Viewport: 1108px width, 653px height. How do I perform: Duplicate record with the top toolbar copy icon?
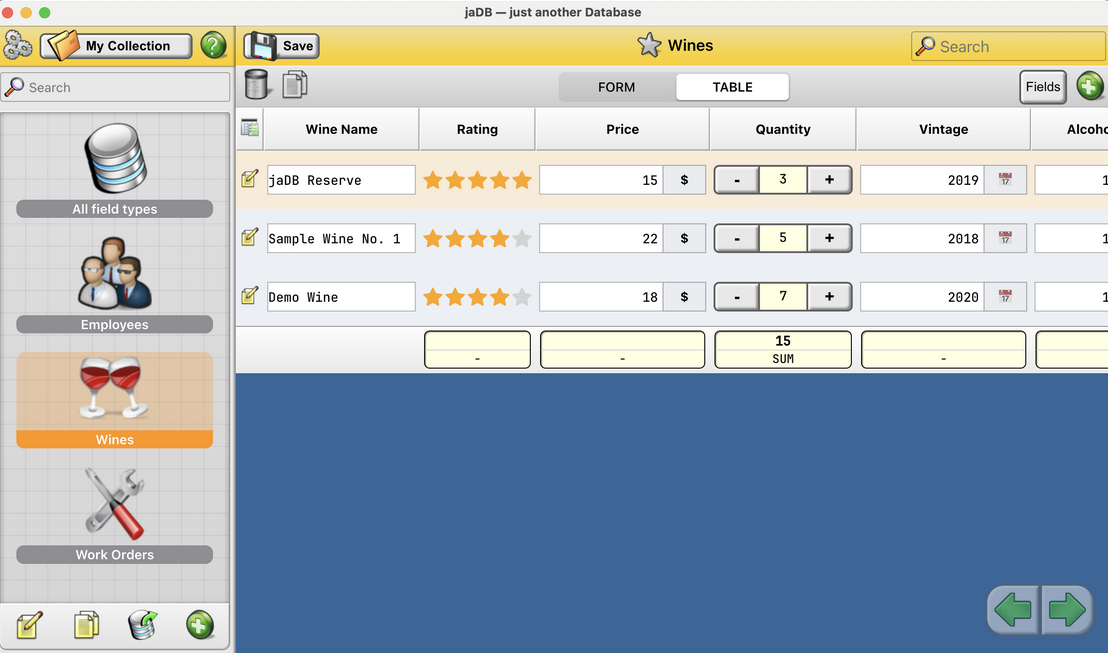click(295, 85)
